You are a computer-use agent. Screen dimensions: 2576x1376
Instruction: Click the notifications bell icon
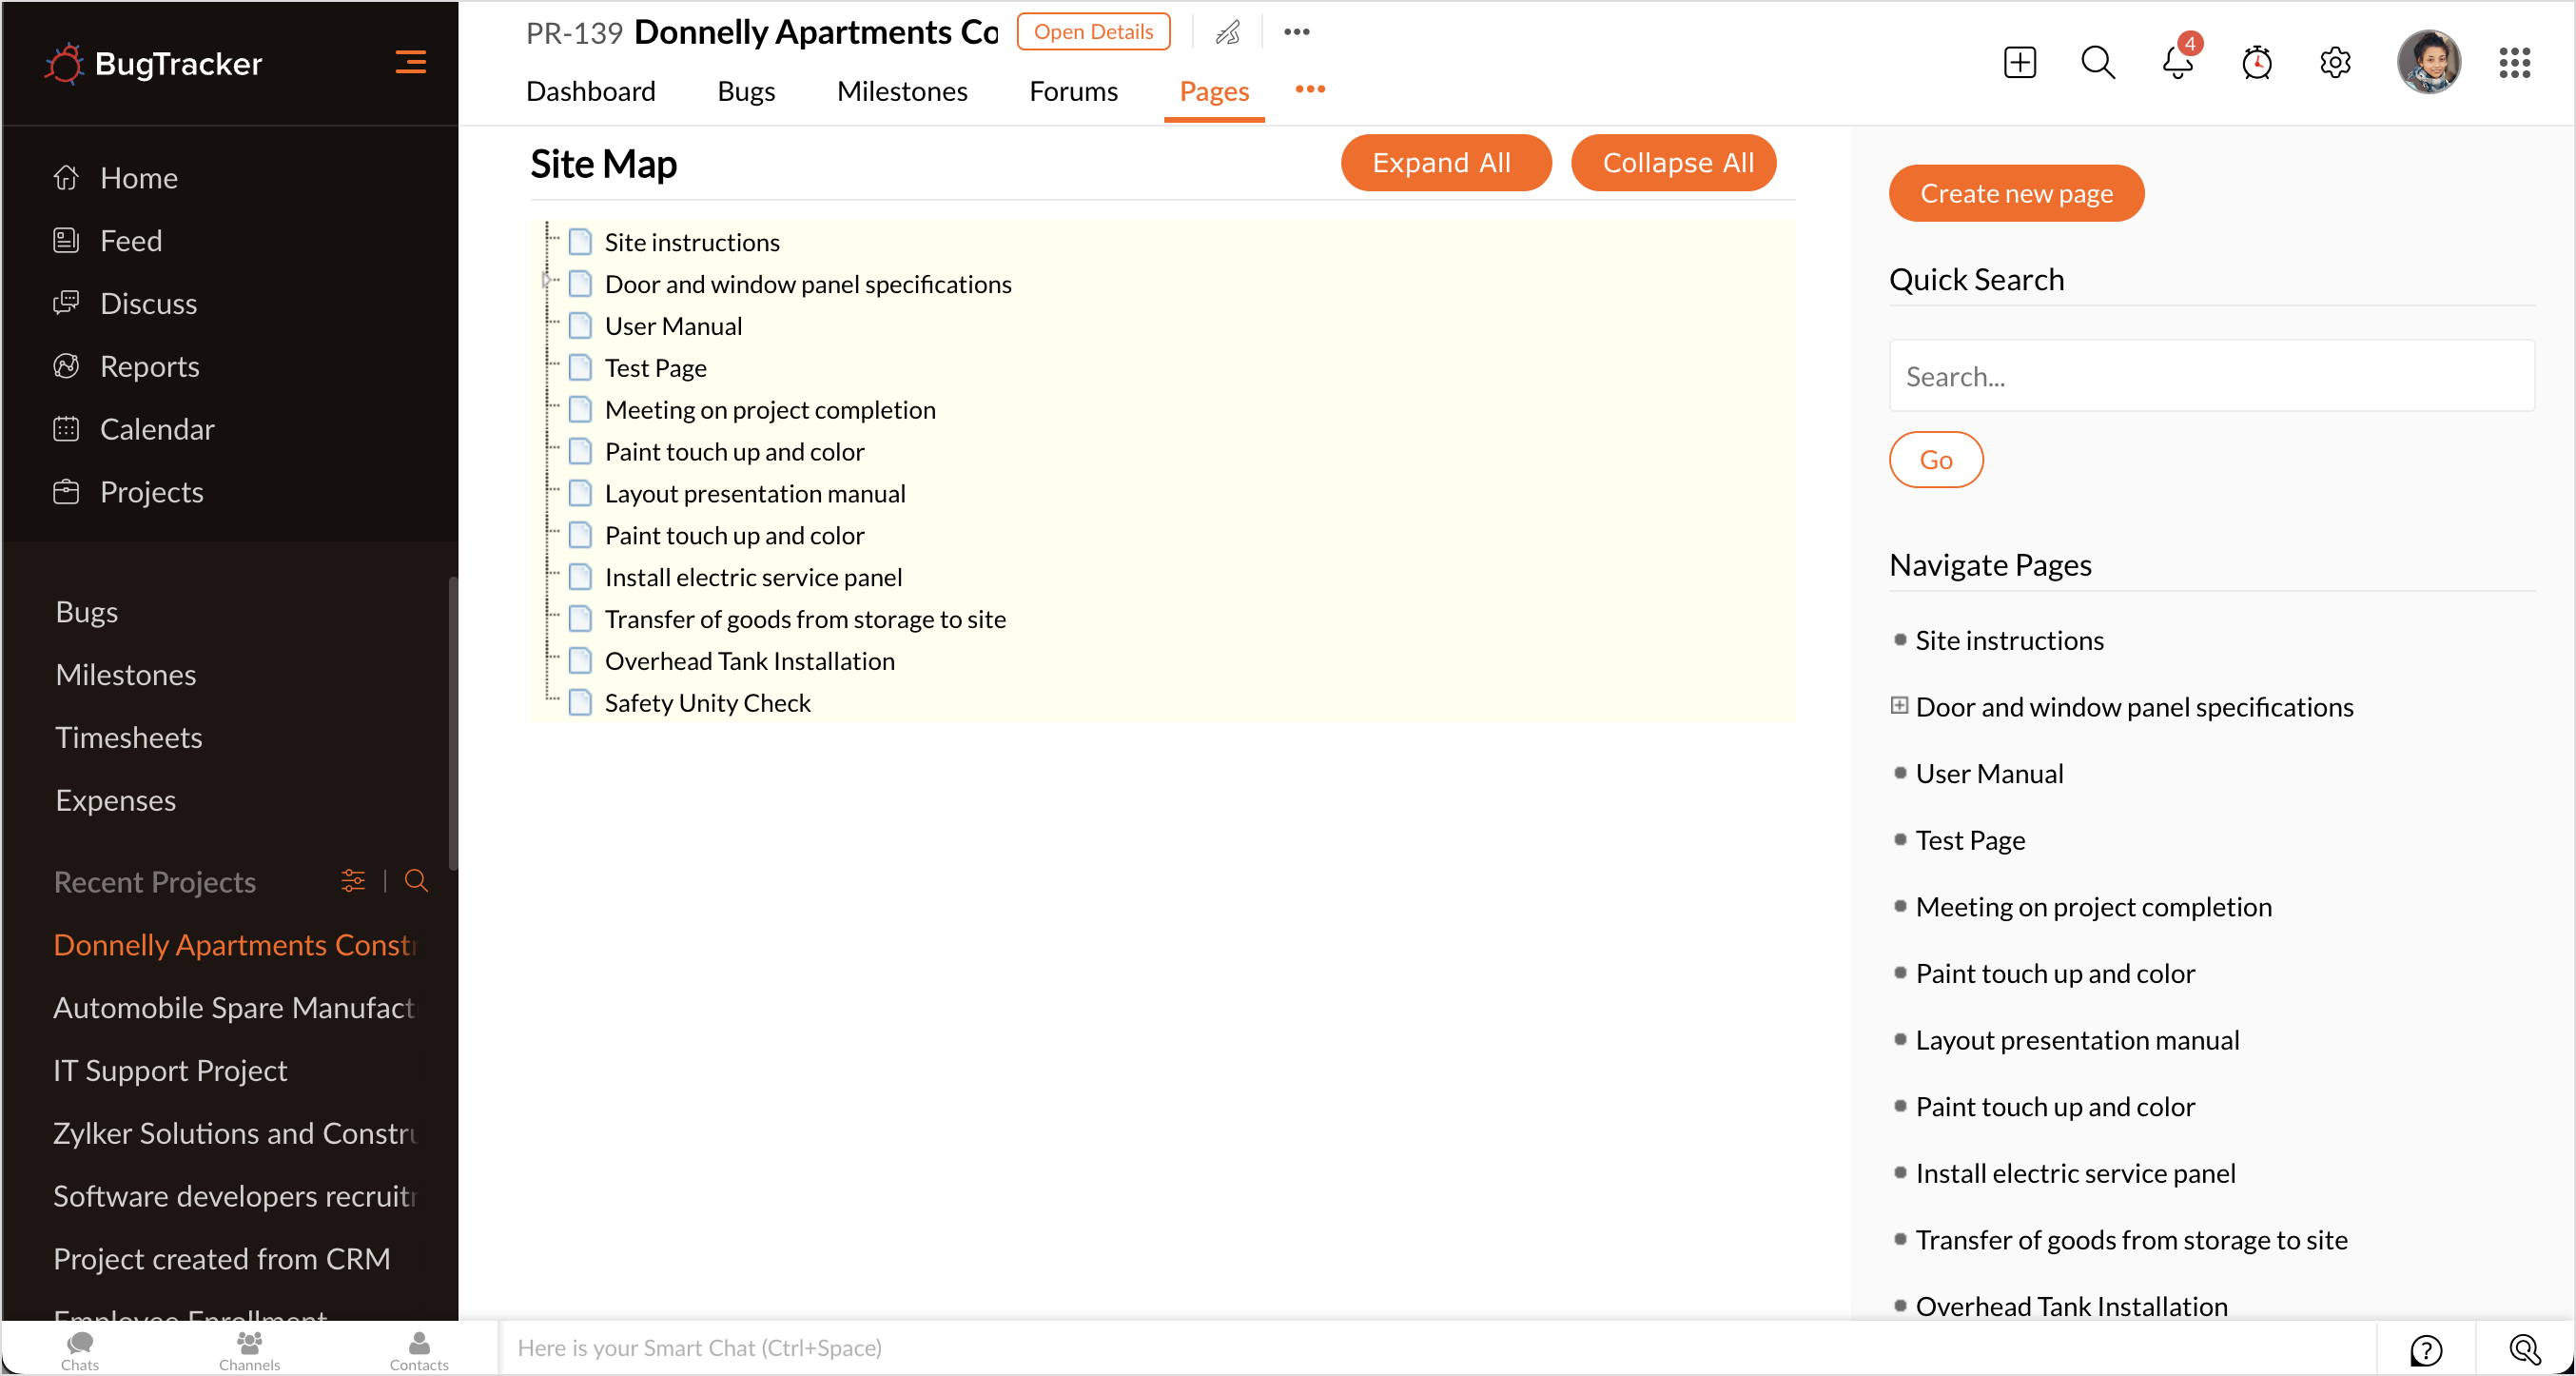[2176, 63]
